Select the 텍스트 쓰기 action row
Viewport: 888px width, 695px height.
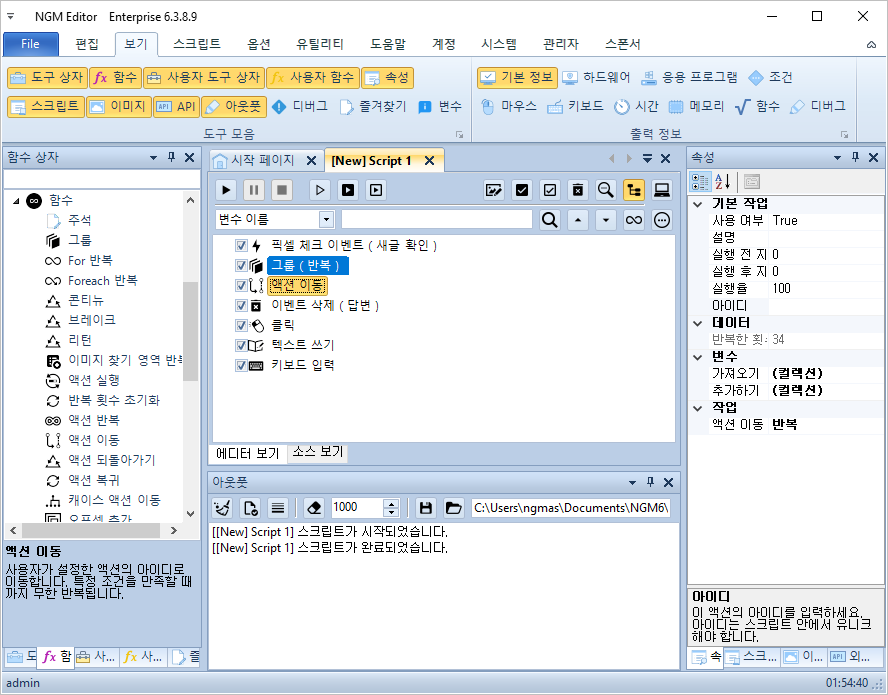click(x=302, y=345)
